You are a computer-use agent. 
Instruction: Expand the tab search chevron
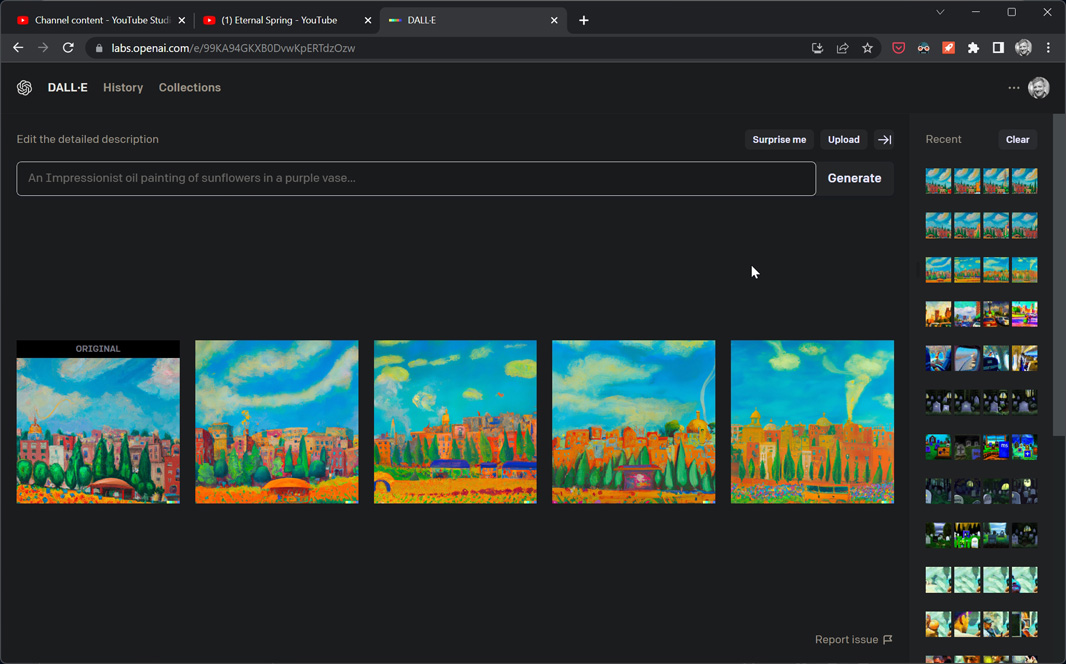point(940,13)
